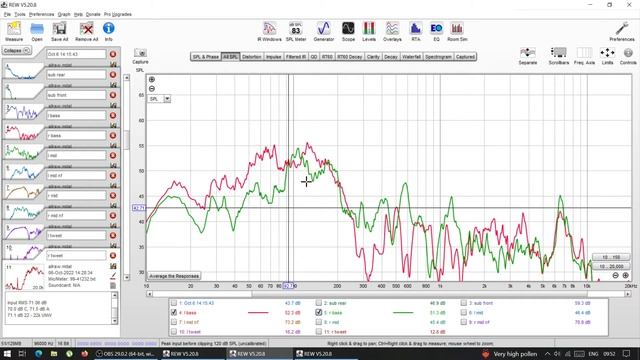This screenshot has height=360, width=640.
Task: Enable the '1: Oct 6 14:15:43' trace checkbox
Action: (174, 303)
